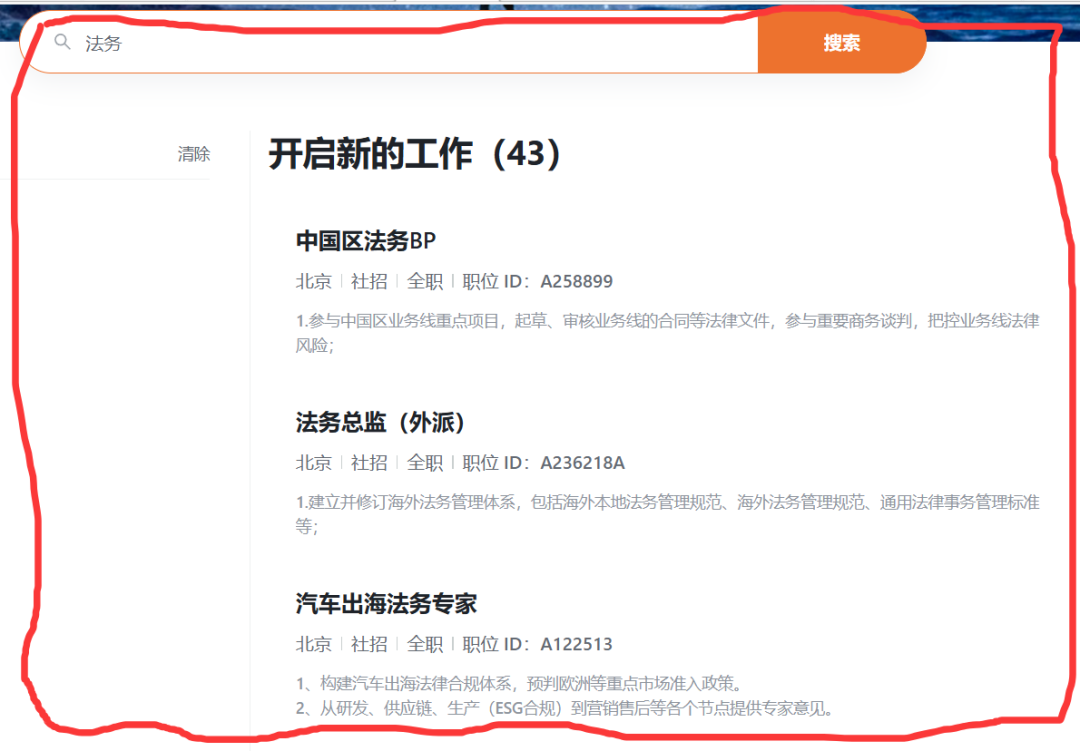
Task: Click job ID A122513
Action: click(x=576, y=644)
